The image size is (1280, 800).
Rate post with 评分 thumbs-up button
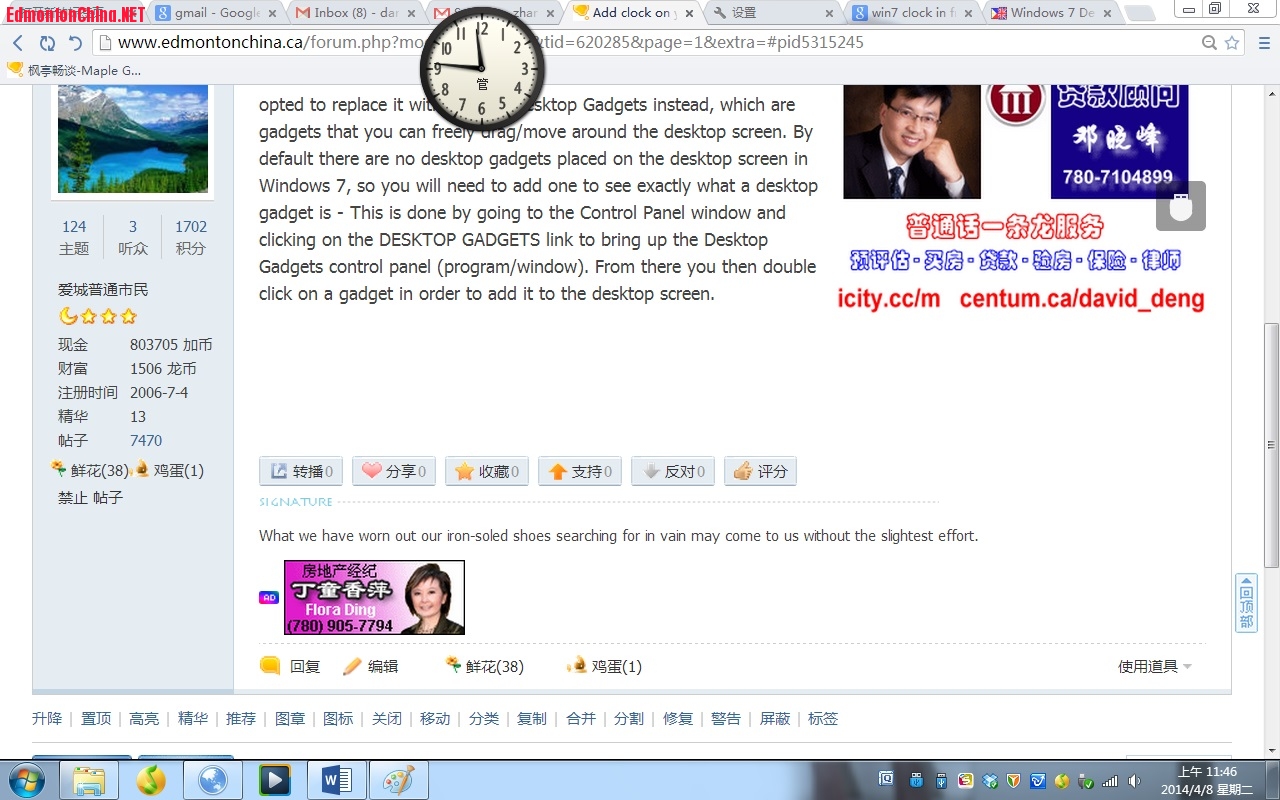pos(760,472)
